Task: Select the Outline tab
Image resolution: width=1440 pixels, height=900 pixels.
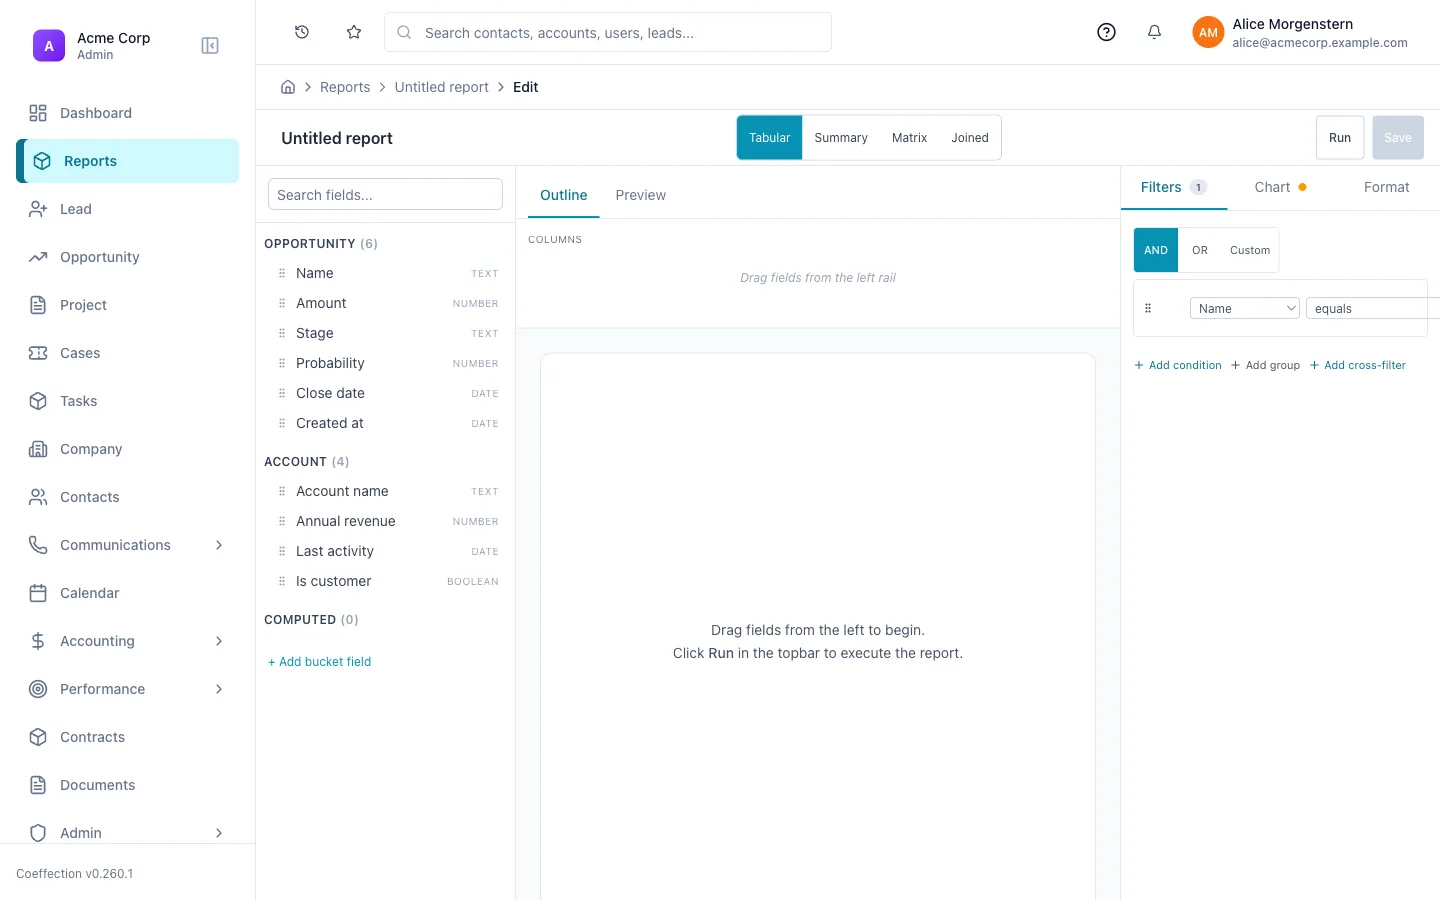Action: pos(564,195)
